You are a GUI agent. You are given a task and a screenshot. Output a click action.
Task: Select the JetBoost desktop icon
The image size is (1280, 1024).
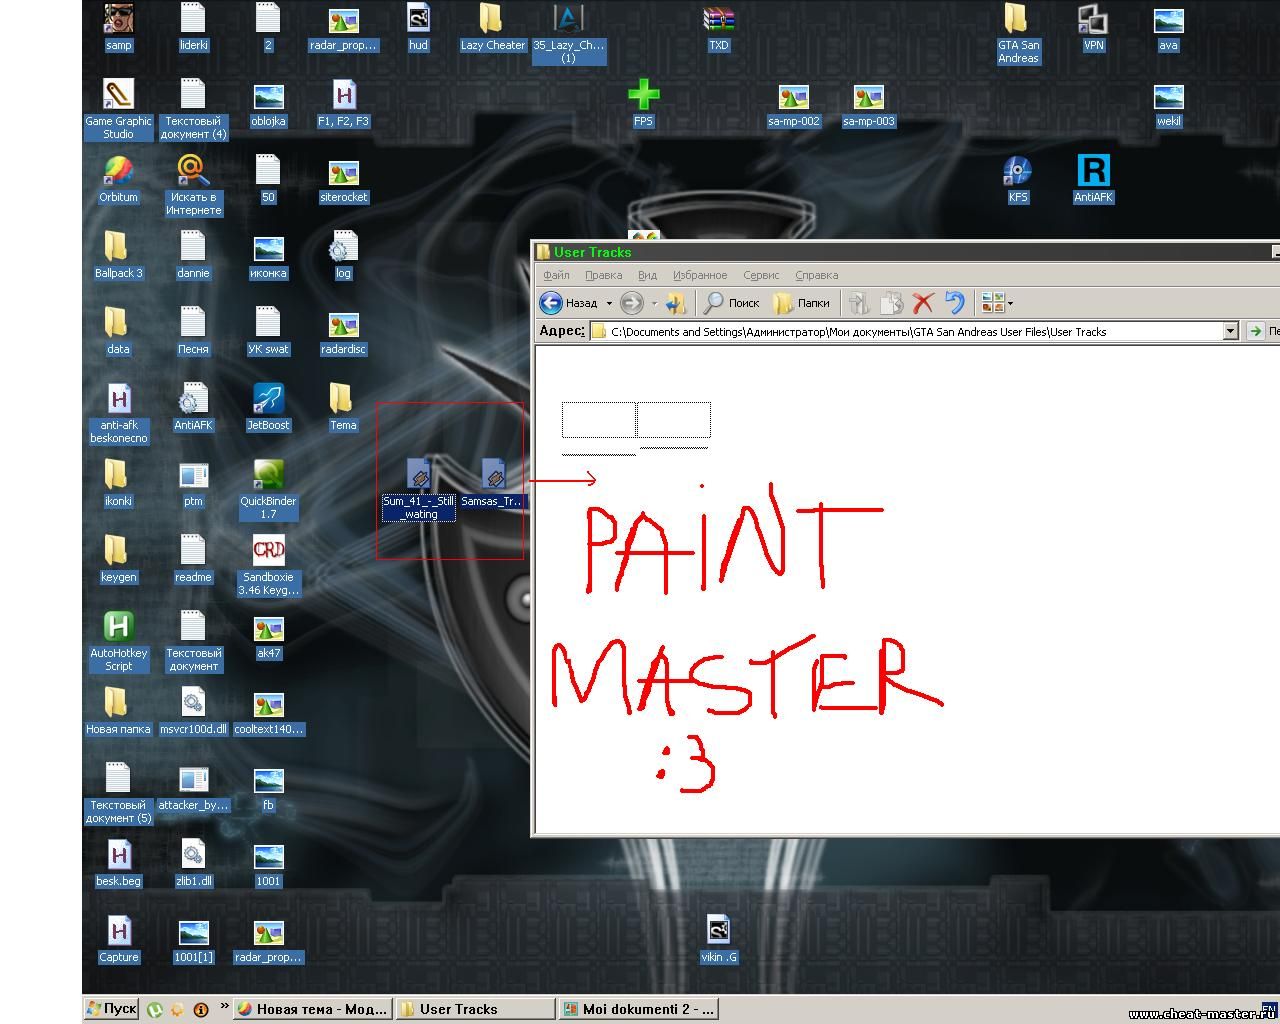(x=268, y=400)
